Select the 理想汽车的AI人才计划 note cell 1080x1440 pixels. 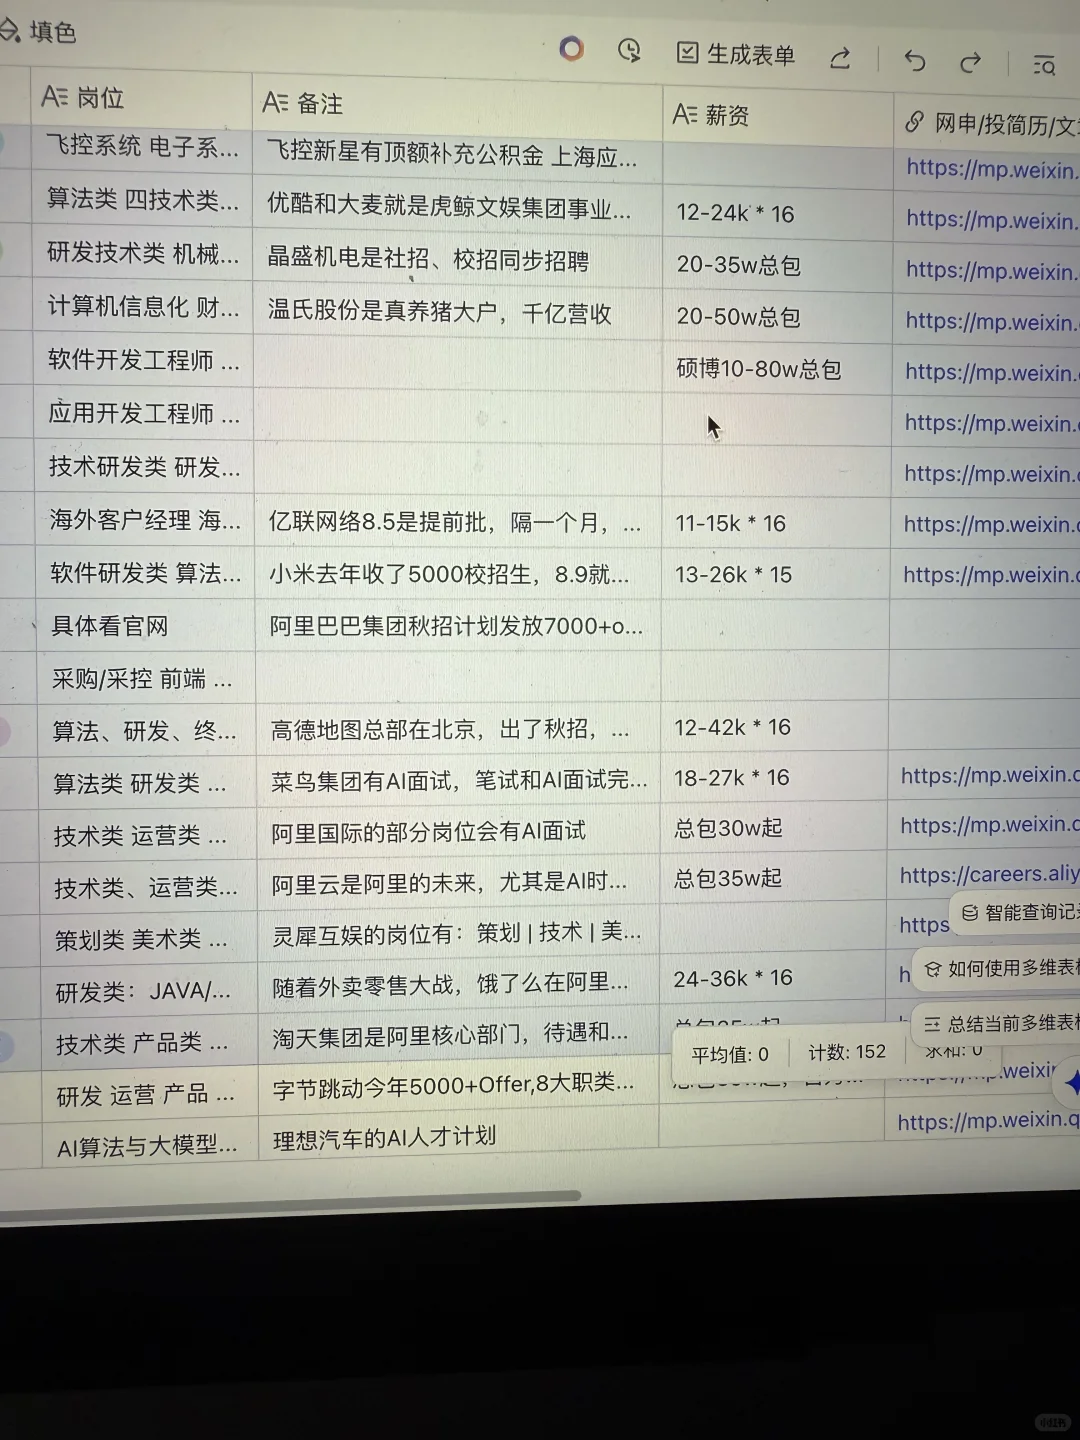459,1136
